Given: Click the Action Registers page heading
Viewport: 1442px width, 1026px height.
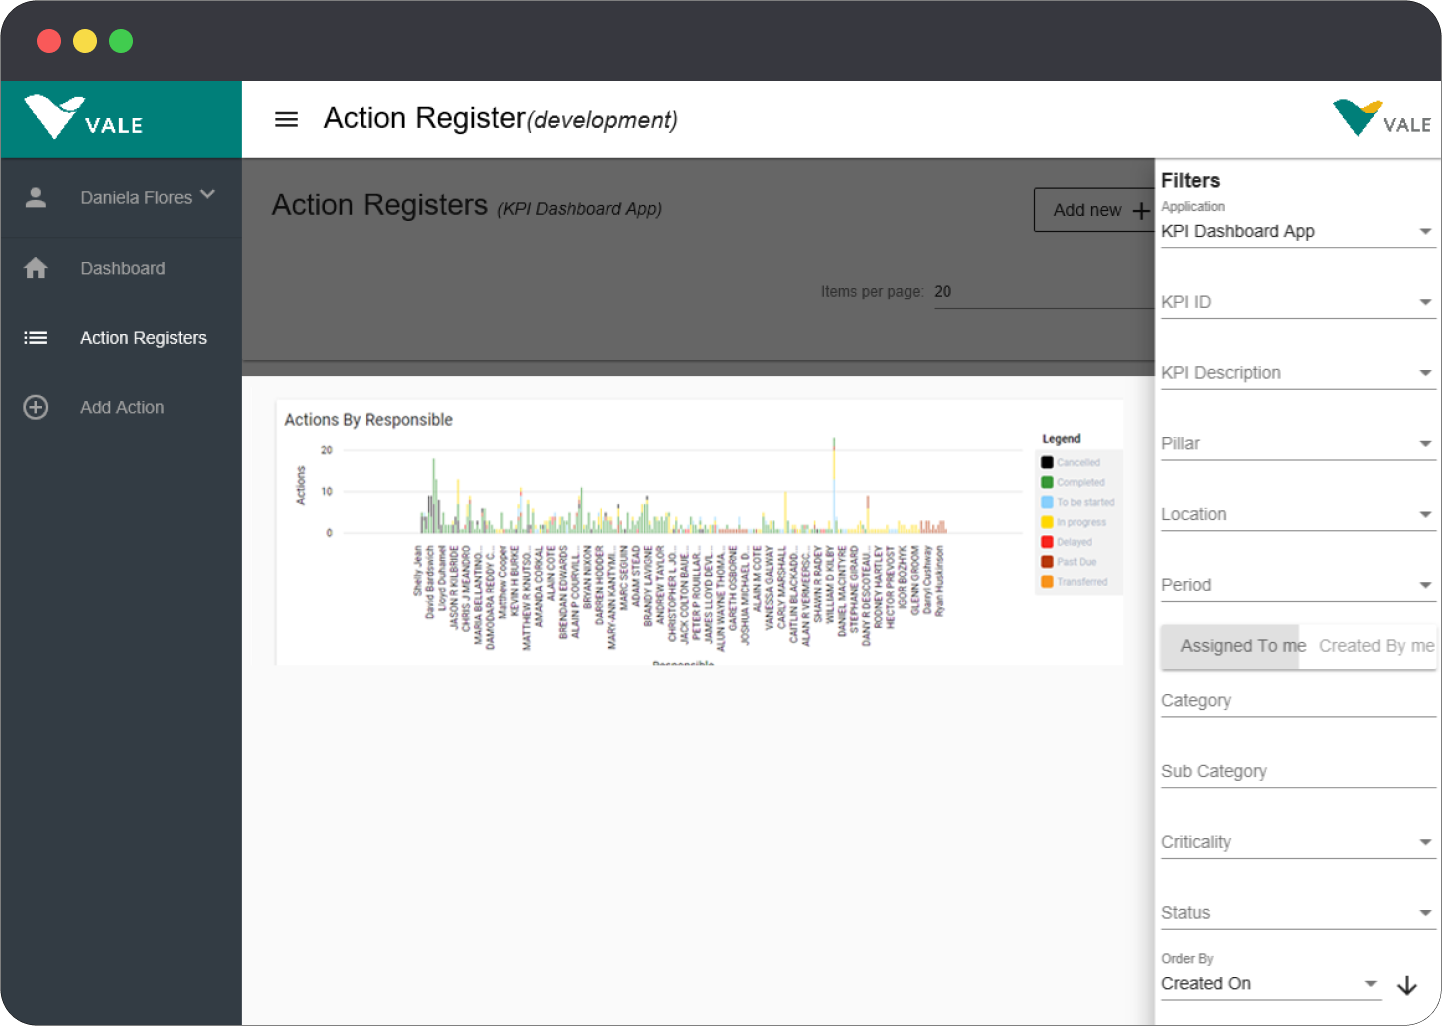Looking at the screenshot, I should coord(379,205).
